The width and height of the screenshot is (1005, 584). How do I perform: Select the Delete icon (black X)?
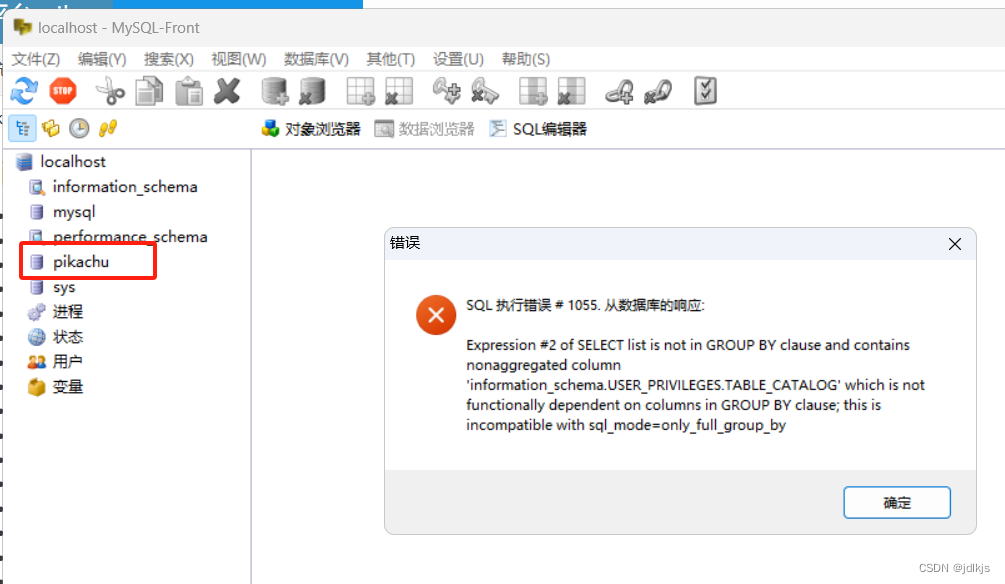coord(226,91)
